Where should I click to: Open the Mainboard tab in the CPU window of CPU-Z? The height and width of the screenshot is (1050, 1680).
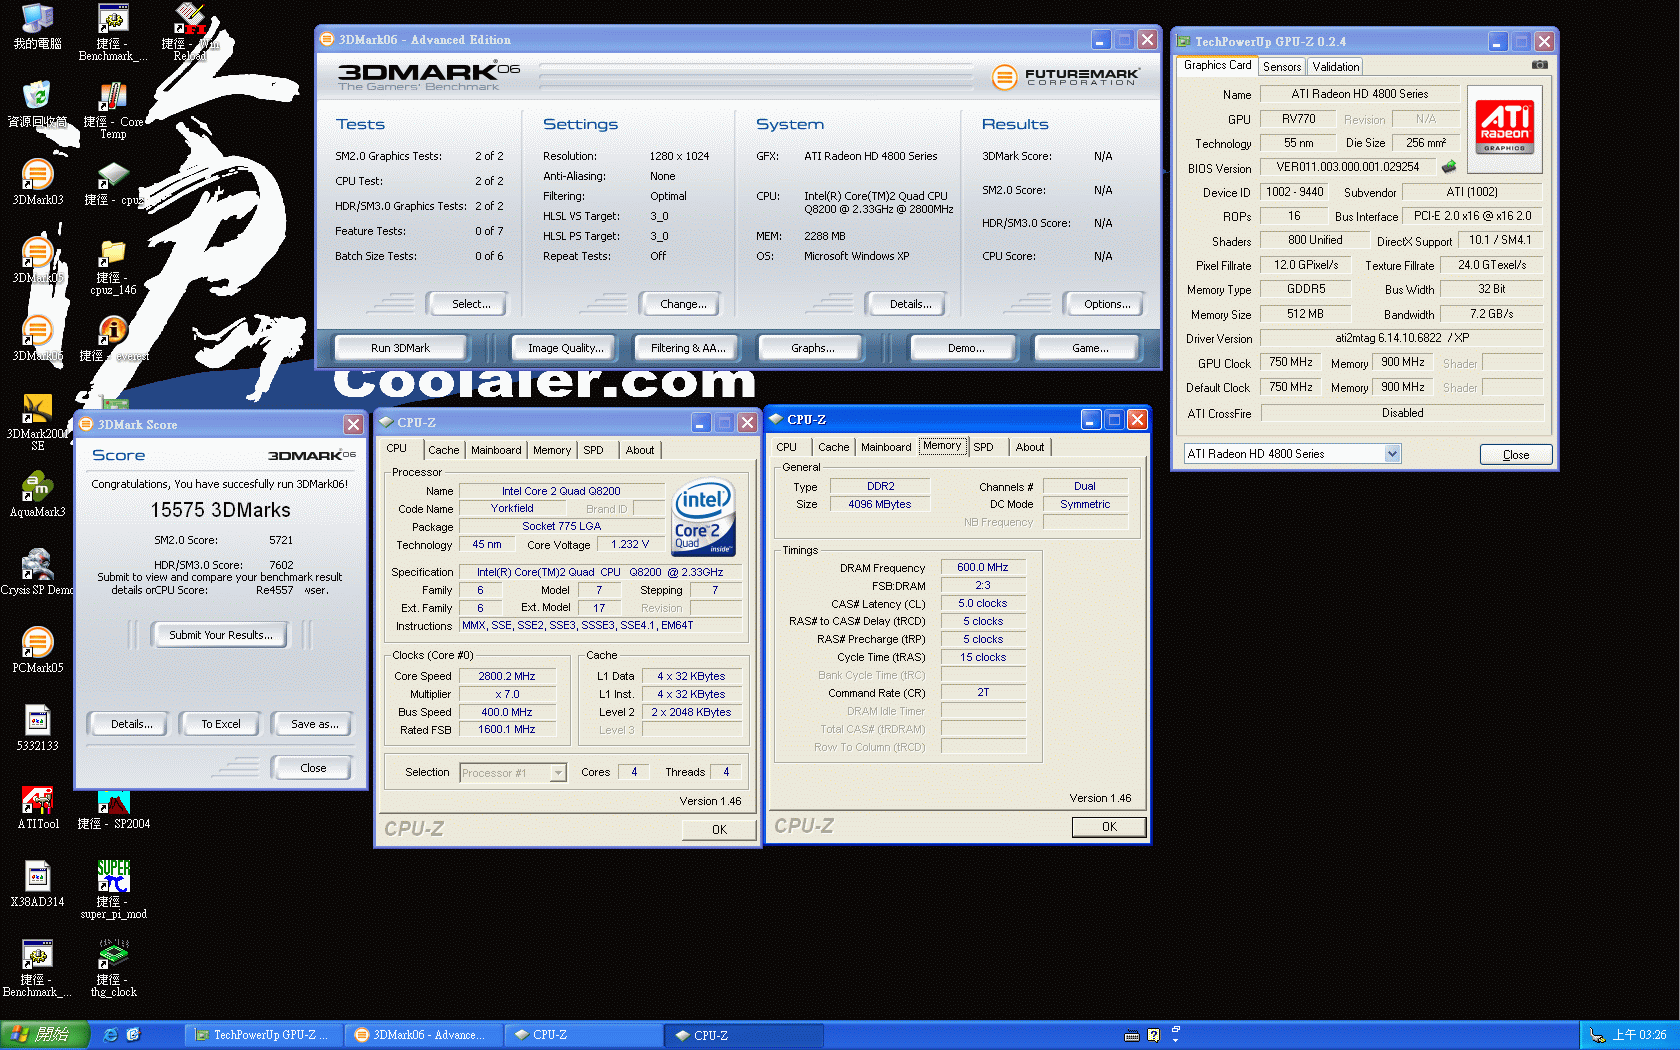click(x=496, y=450)
